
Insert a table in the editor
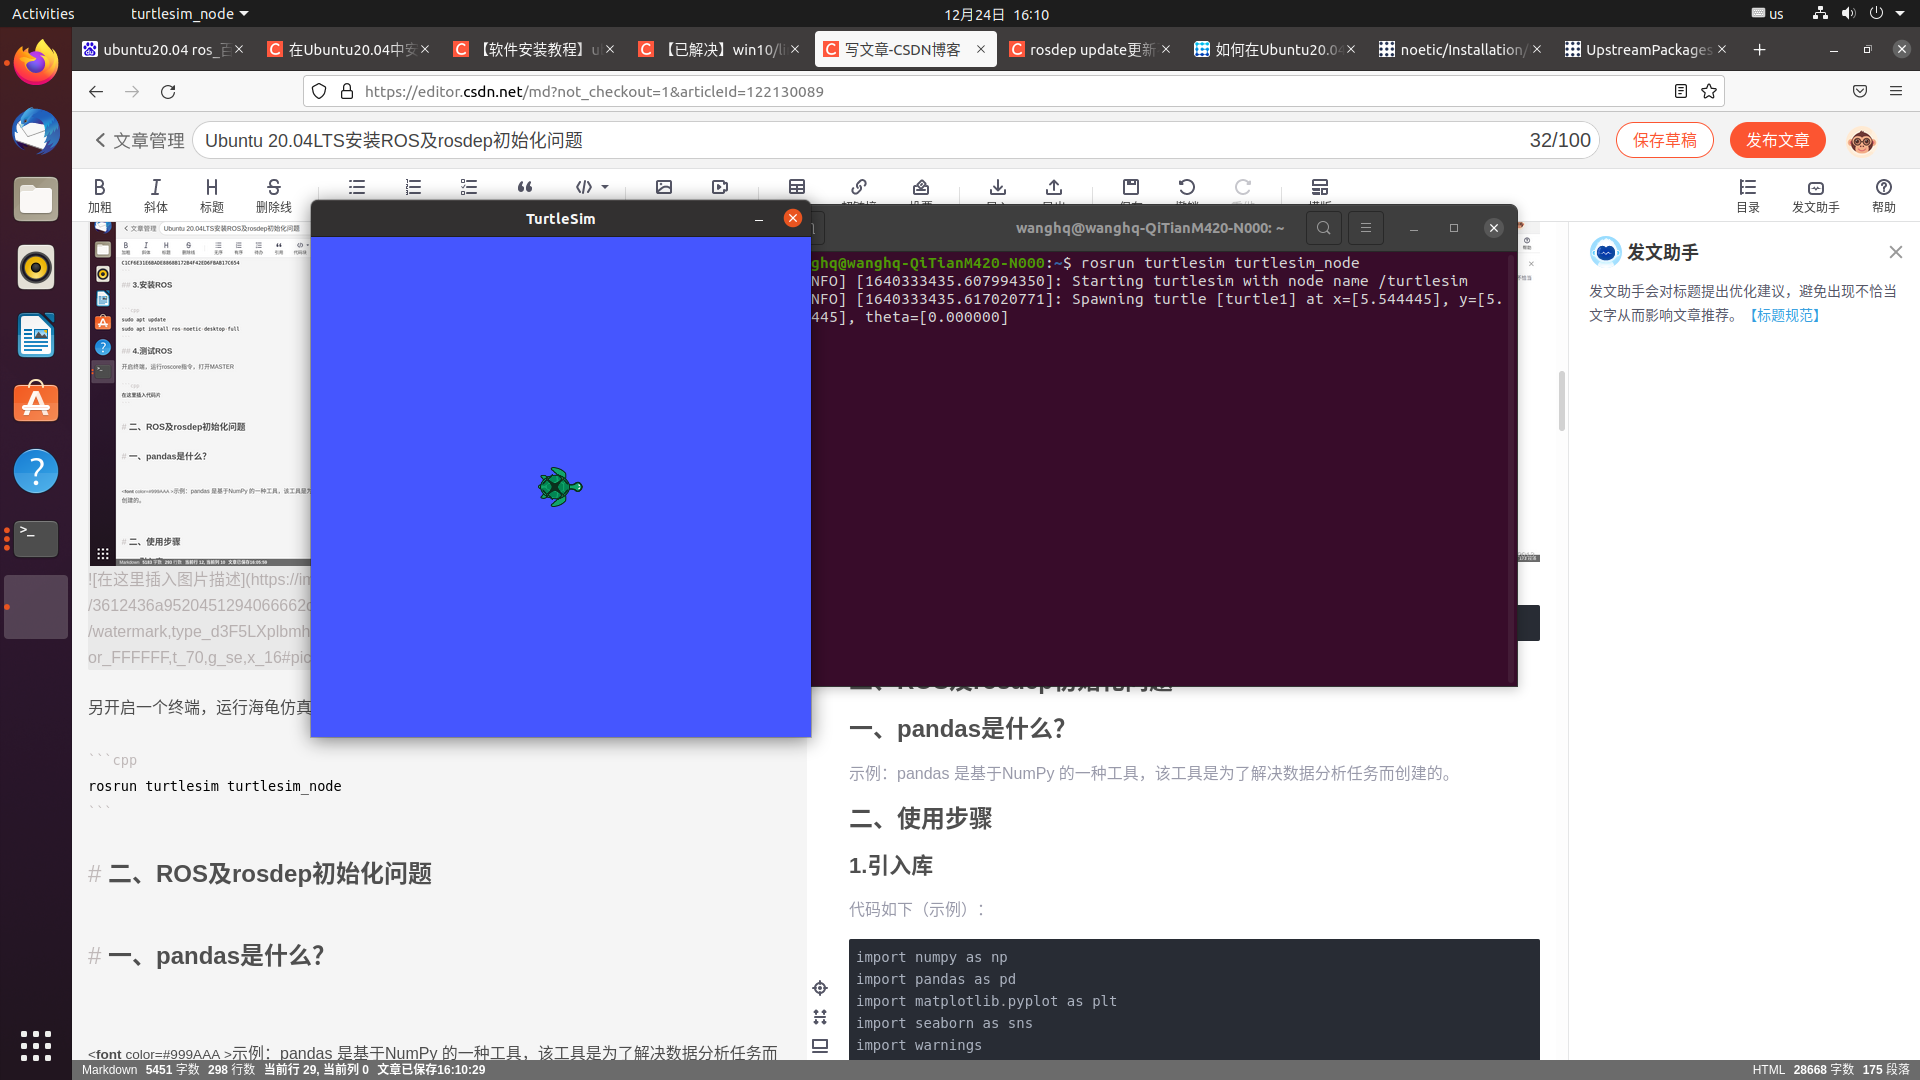click(797, 187)
